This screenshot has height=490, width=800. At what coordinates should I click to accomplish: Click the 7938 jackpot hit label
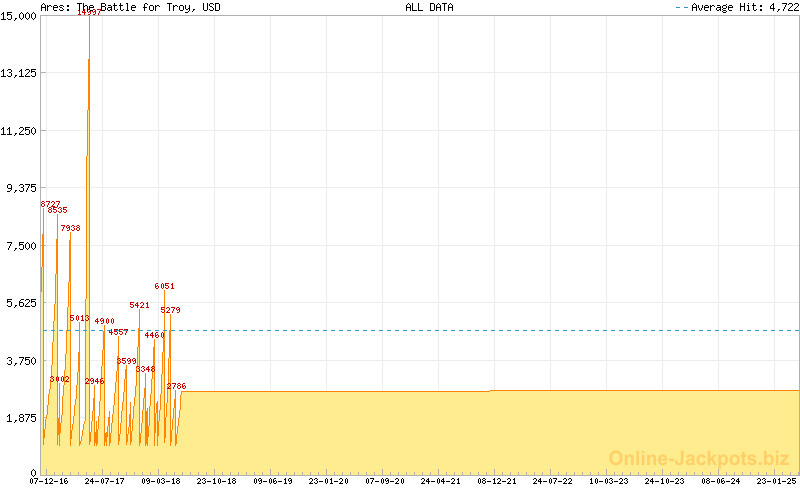pos(70,228)
